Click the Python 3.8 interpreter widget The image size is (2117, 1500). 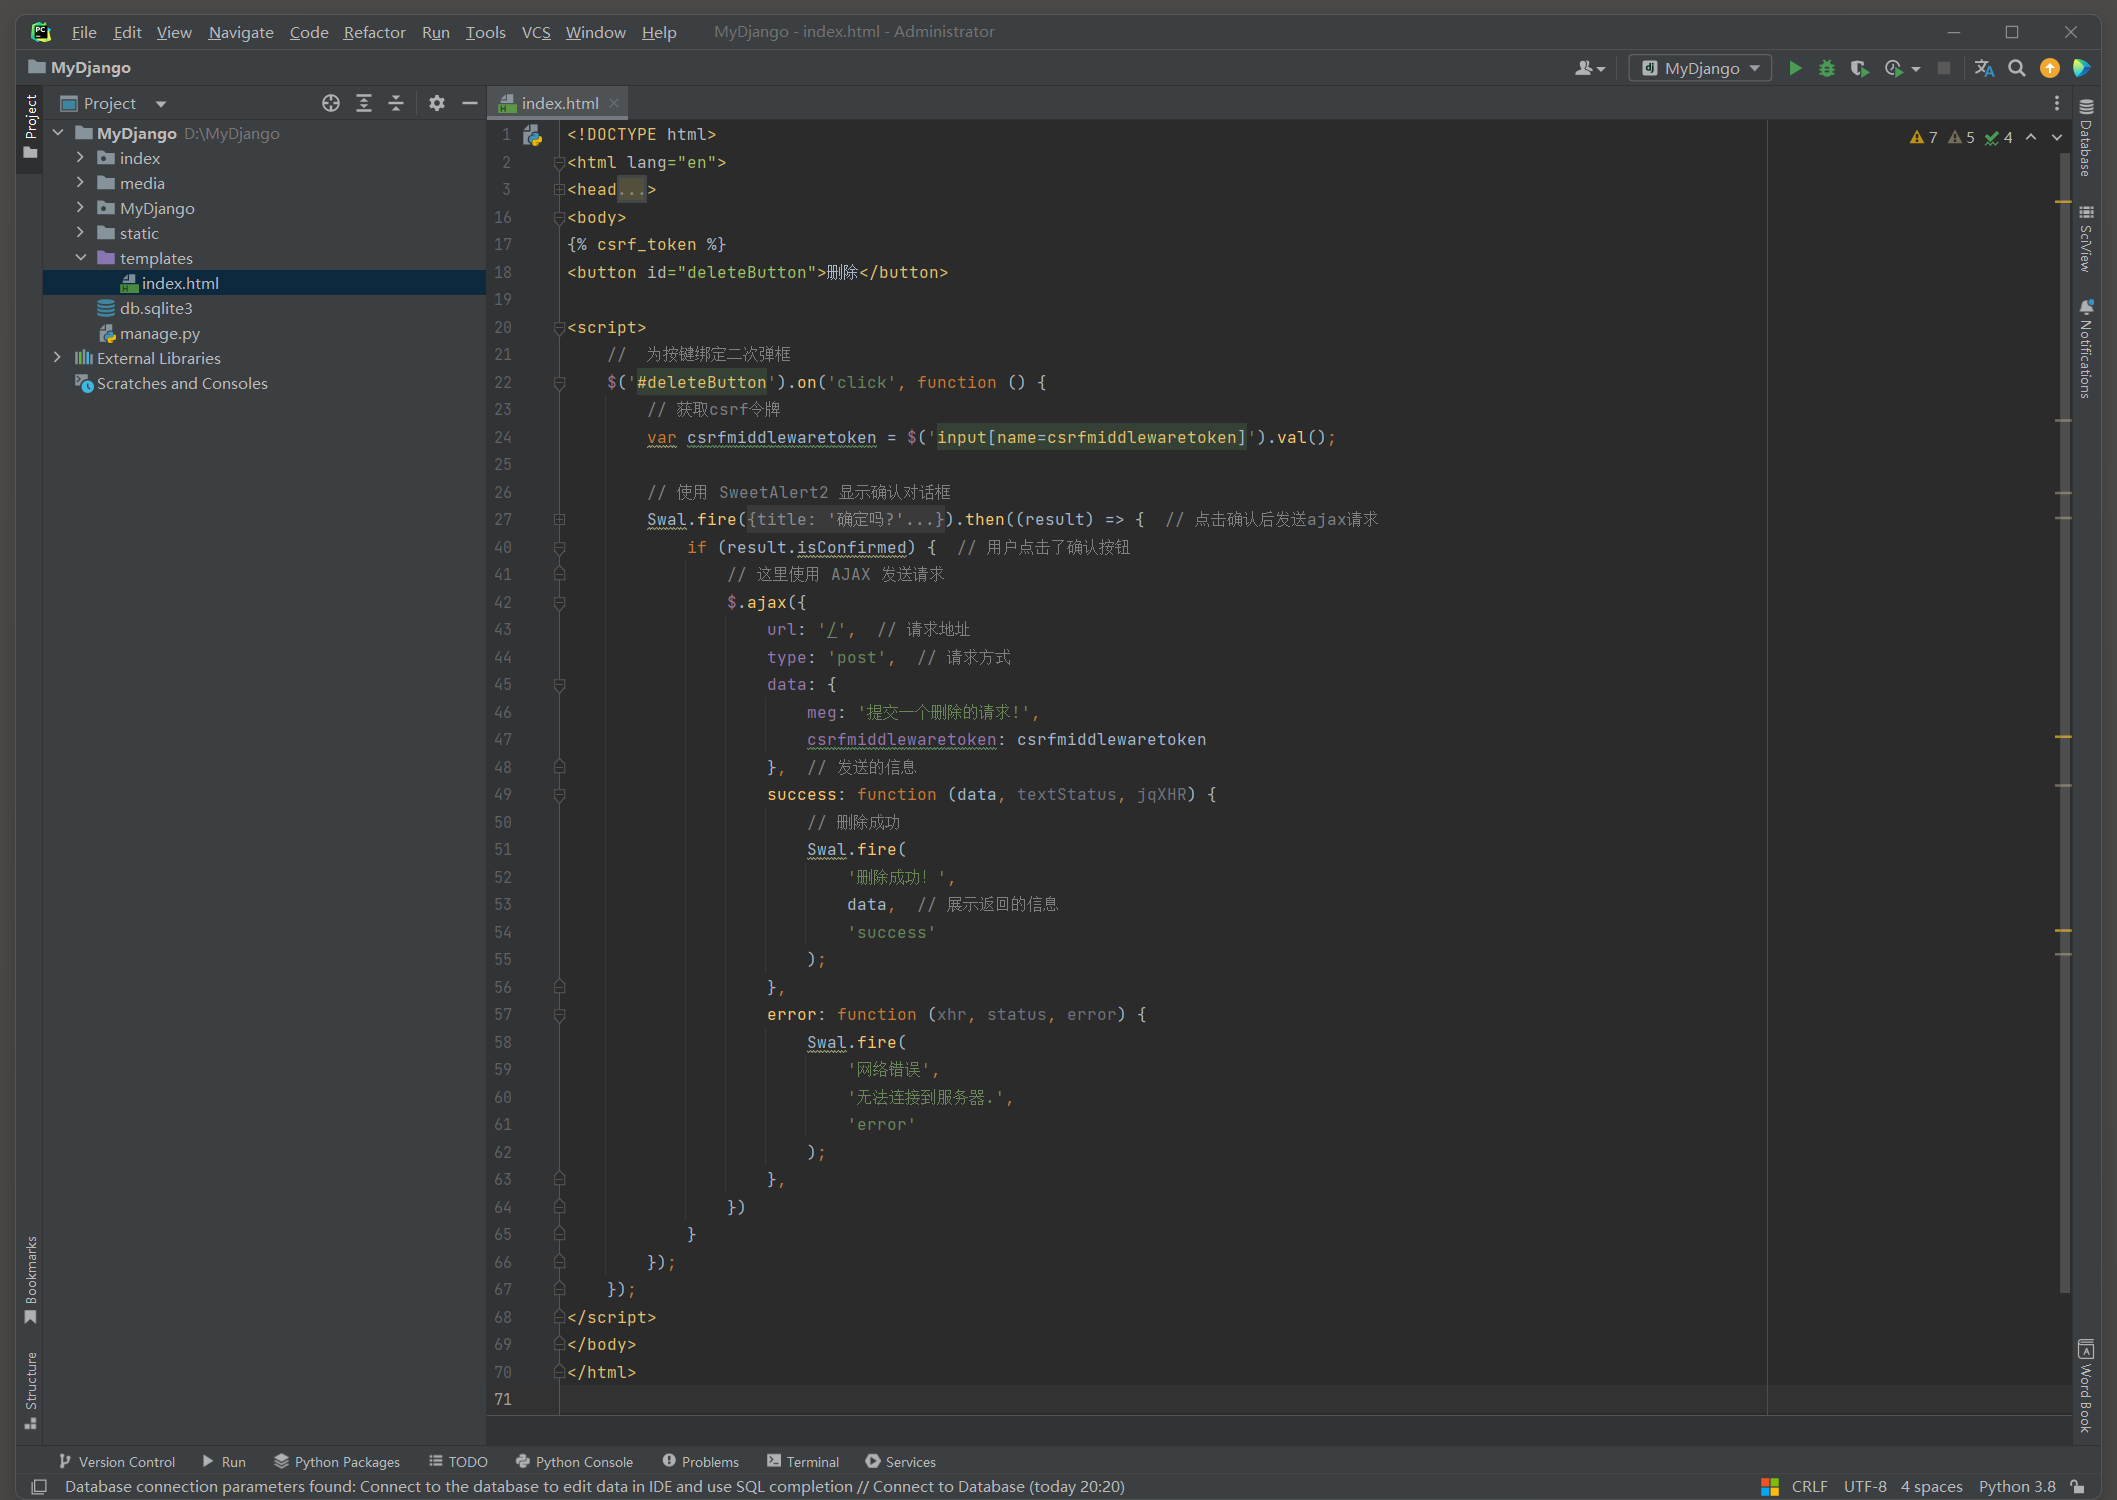(x=2016, y=1487)
